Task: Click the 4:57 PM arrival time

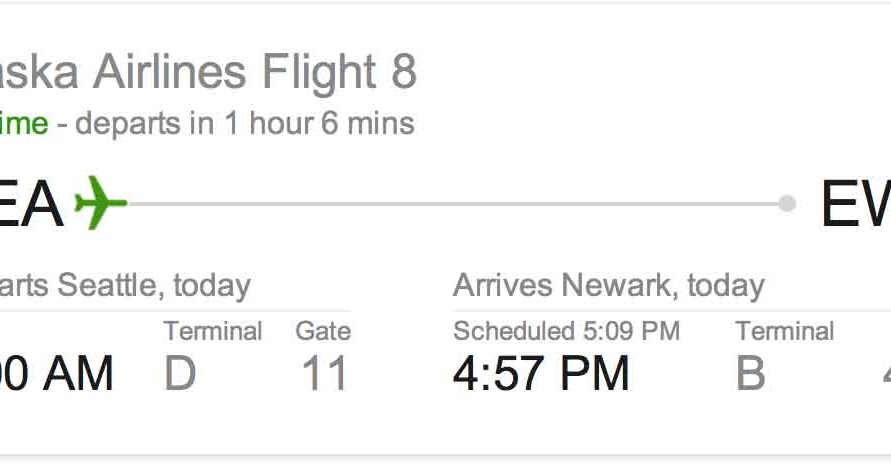Action: pos(541,374)
